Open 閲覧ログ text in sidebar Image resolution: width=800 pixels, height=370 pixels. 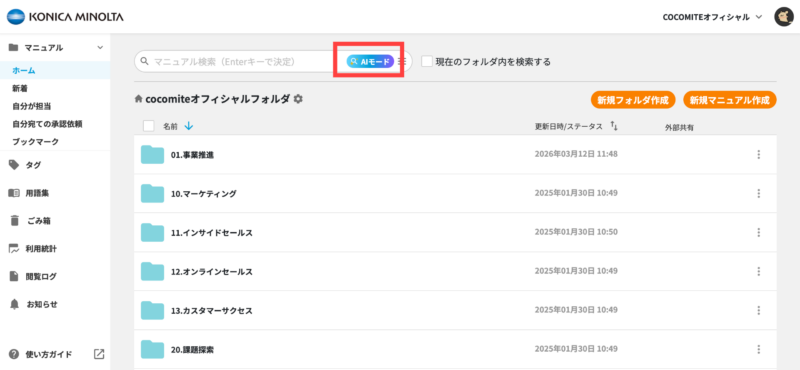41,277
